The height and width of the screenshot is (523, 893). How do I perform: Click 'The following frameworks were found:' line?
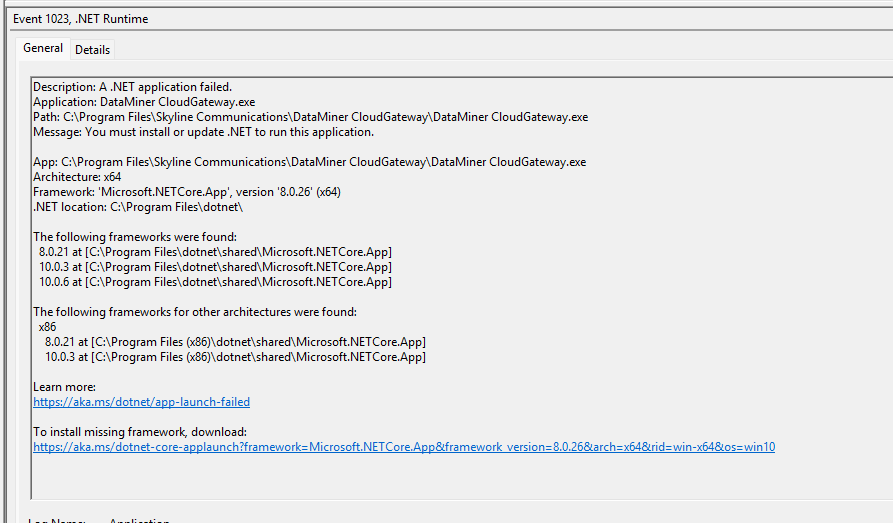[135, 237]
